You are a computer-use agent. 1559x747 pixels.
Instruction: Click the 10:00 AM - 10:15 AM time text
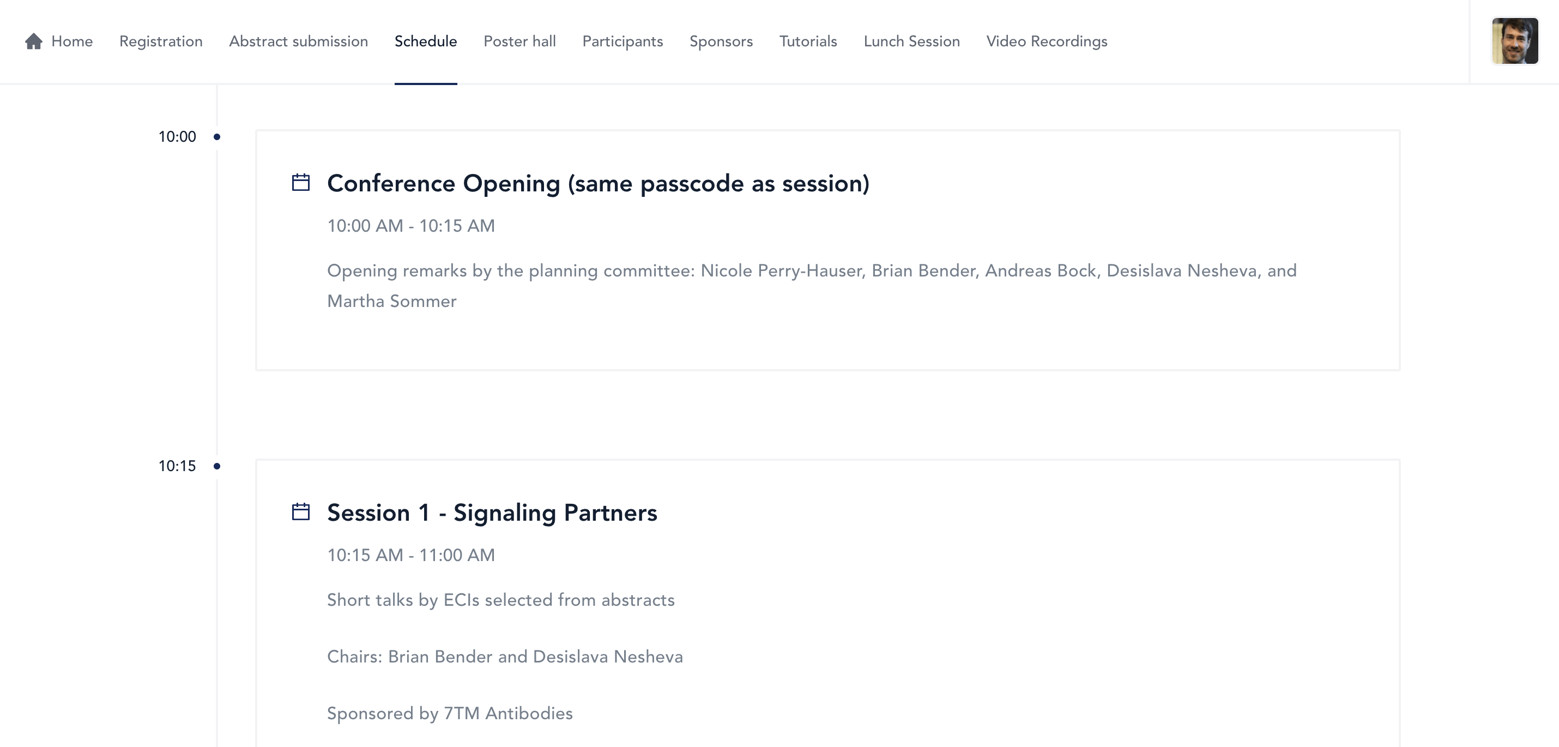tap(411, 226)
